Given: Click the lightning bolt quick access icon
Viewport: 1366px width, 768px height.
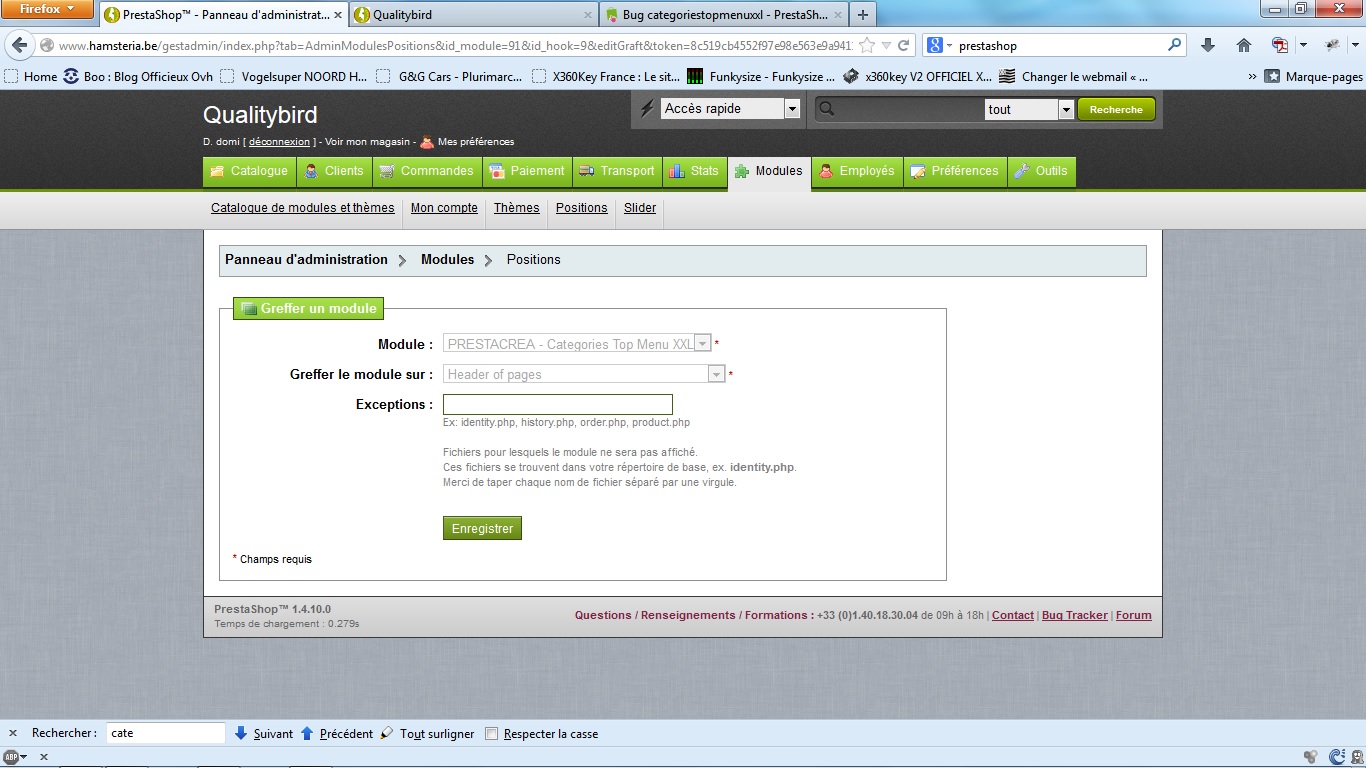Looking at the screenshot, I should pyautogui.click(x=646, y=108).
